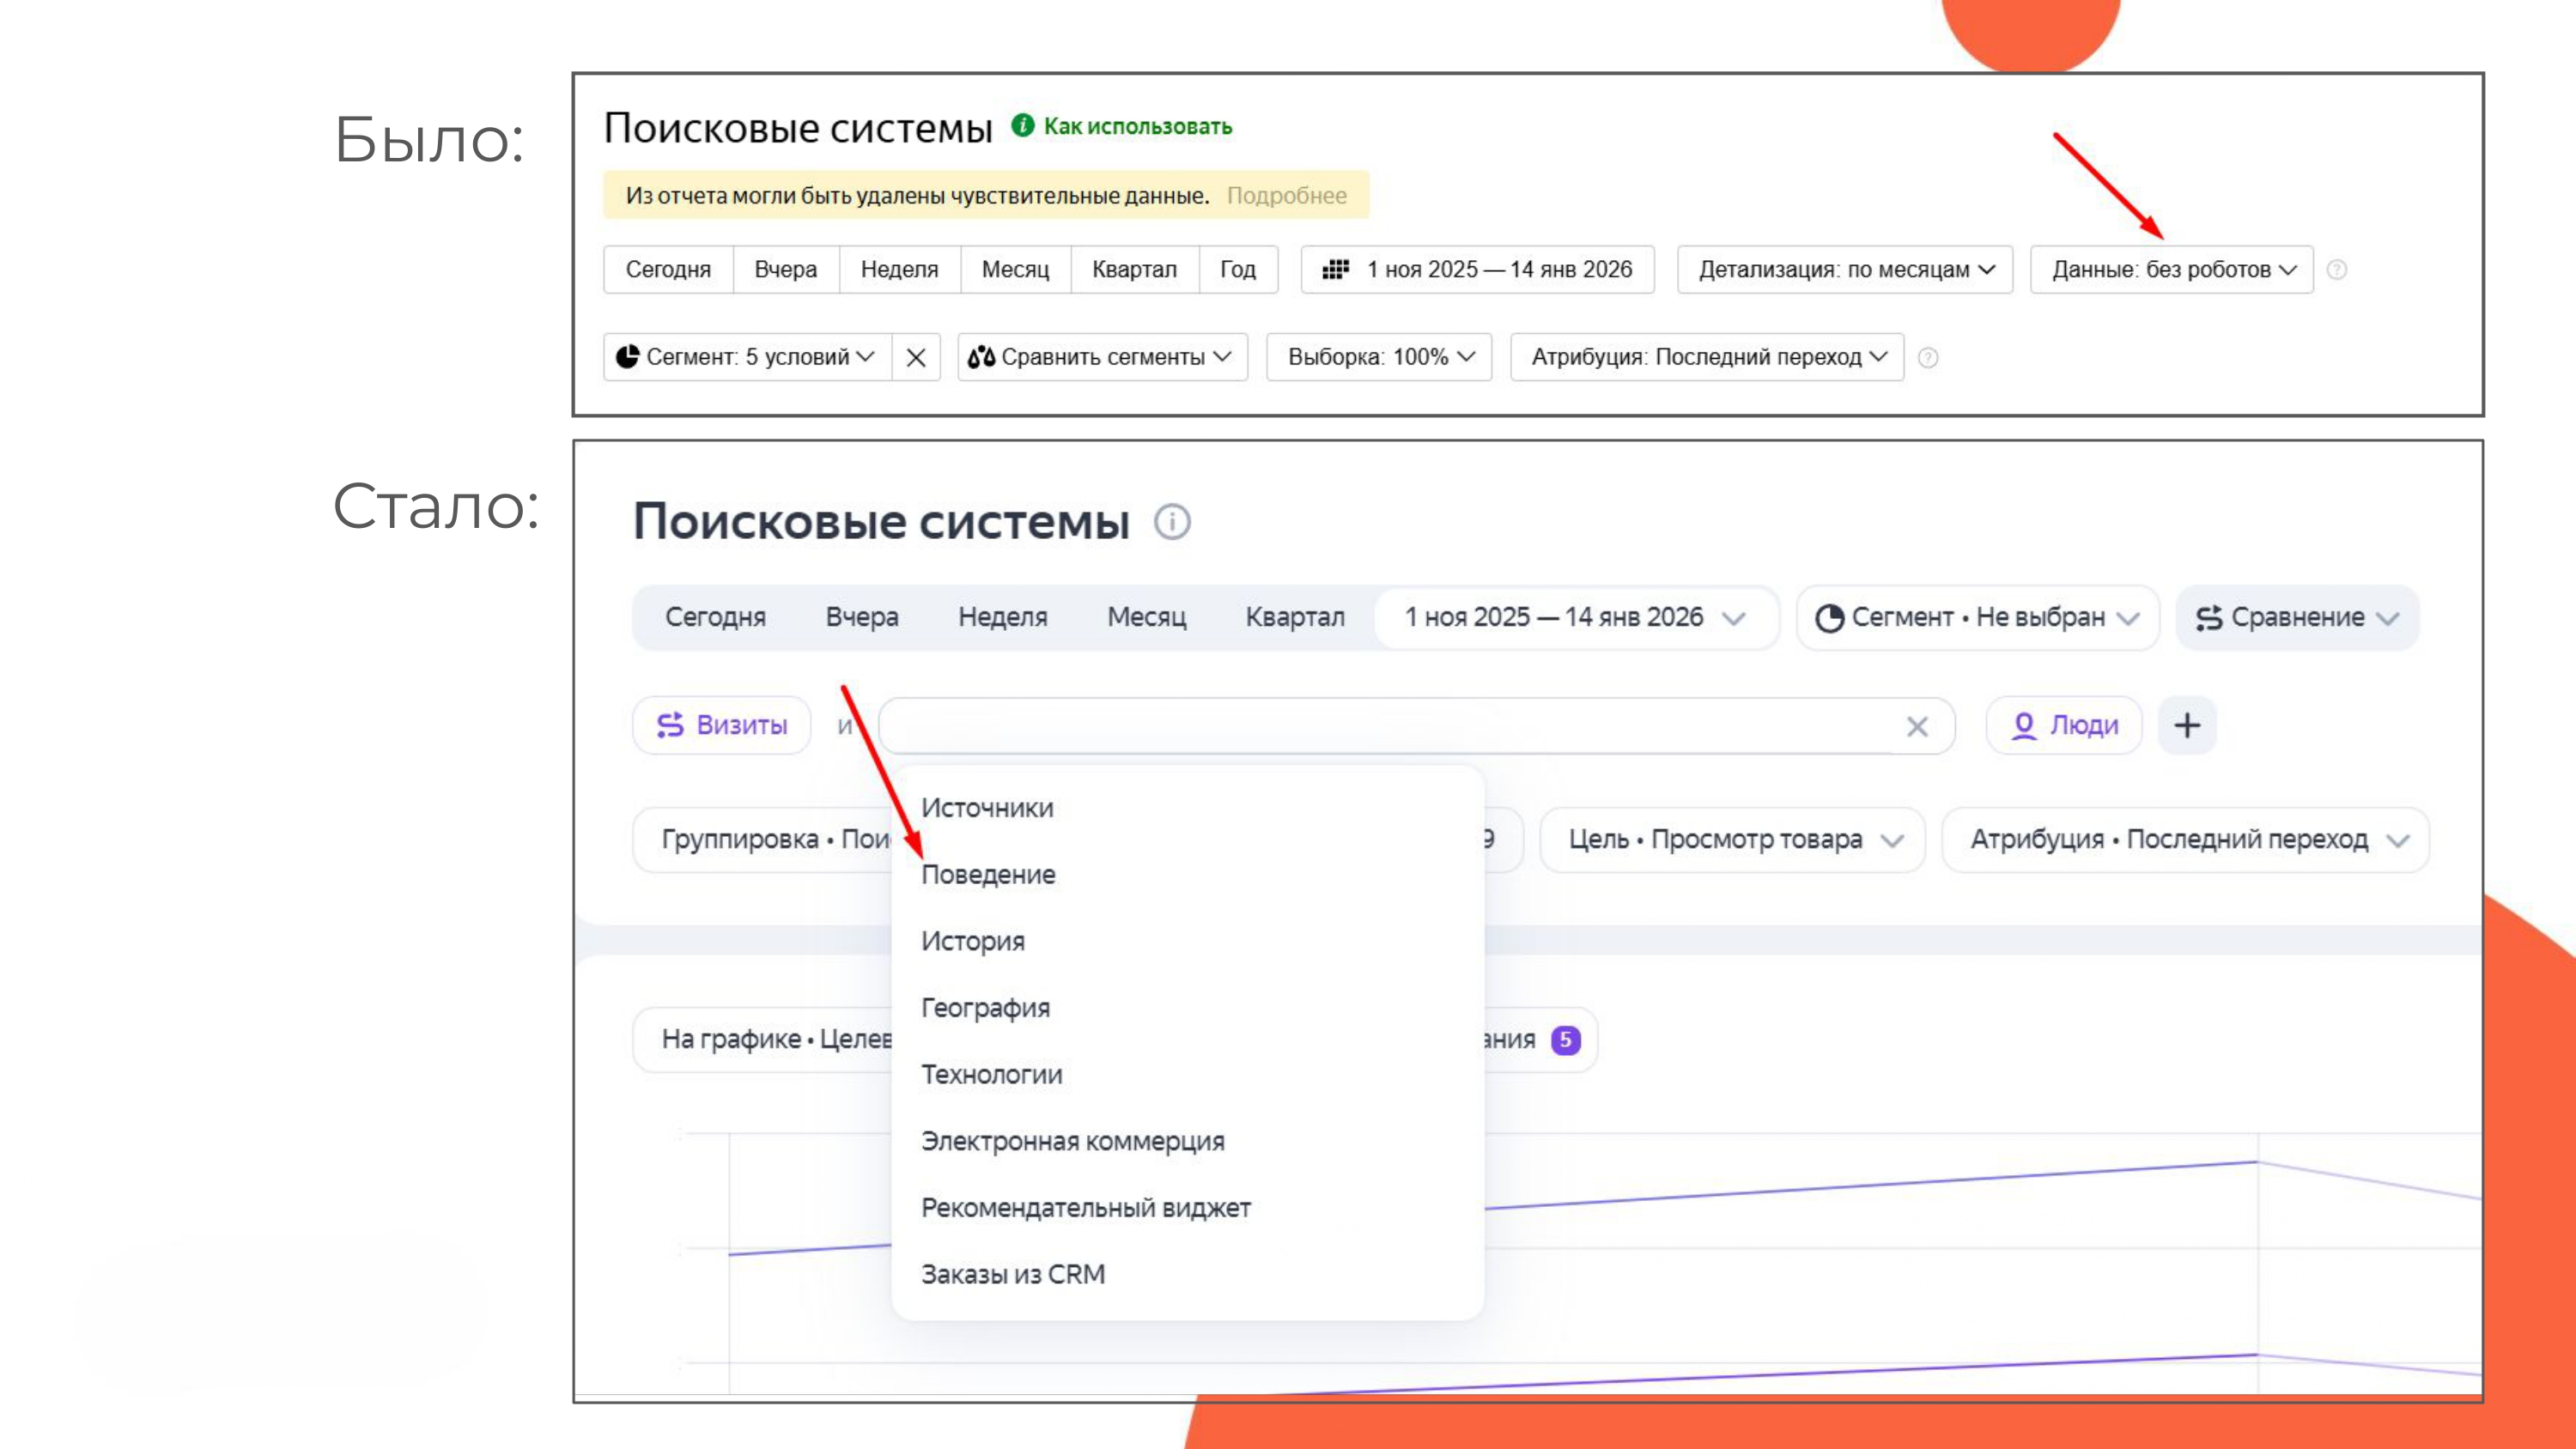Click the help icon beside "Данные: без роботов"
The image size is (2576, 1449).
coord(2338,269)
